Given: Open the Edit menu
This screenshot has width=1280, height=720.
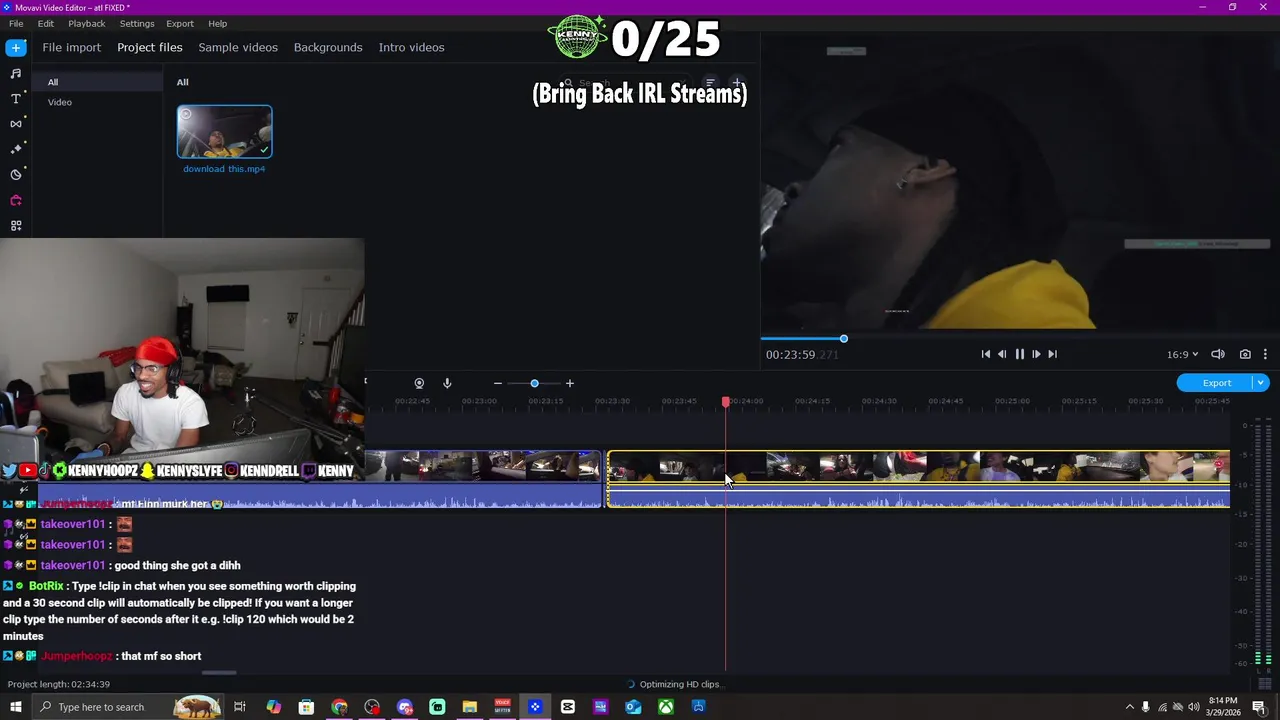Looking at the screenshot, I should pos(46,23).
